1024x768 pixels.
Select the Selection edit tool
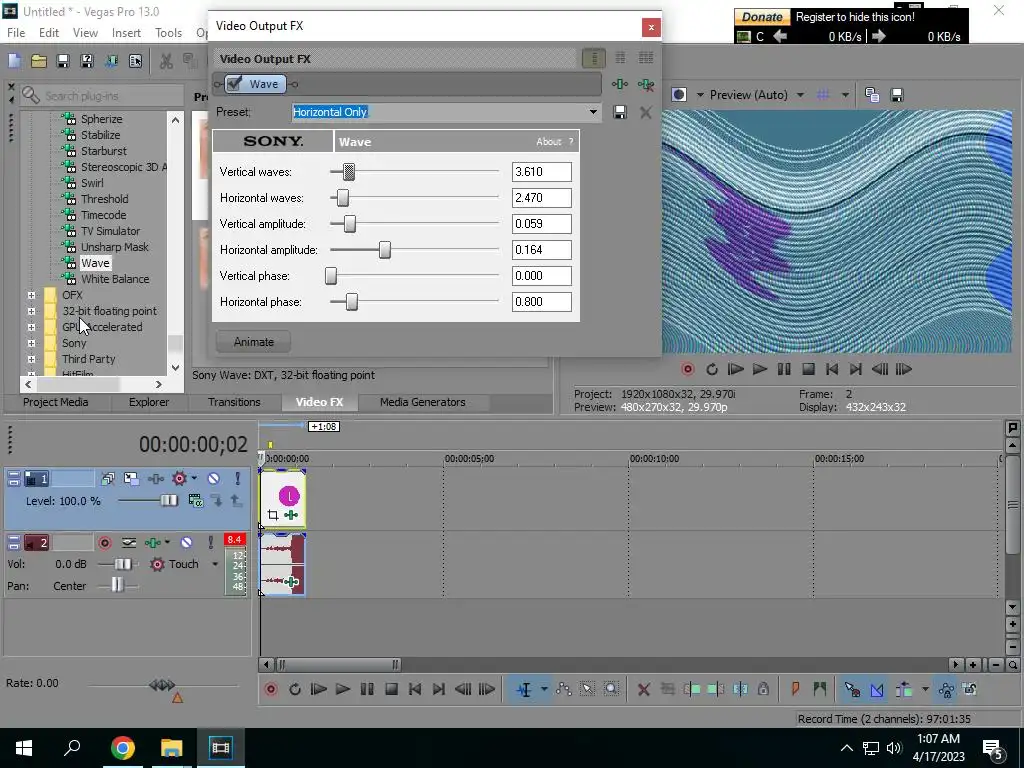click(x=587, y=689)
